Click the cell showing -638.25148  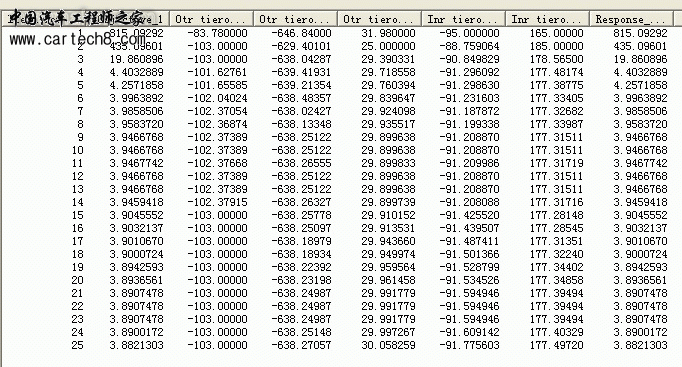point(301,333)
